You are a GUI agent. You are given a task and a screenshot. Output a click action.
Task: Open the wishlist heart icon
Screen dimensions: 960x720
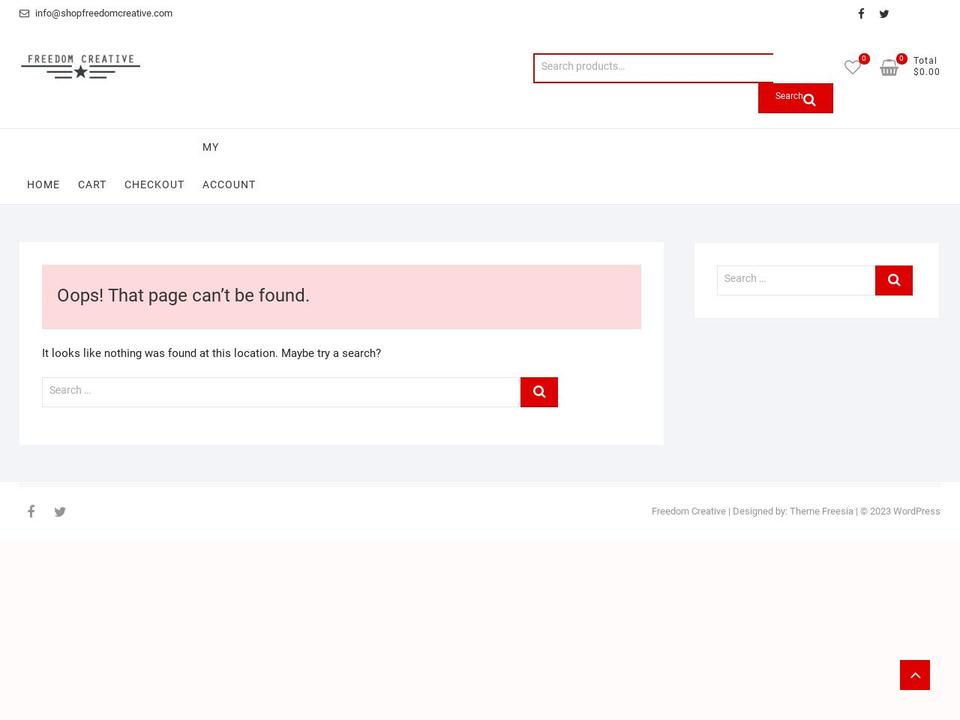pyautogui.click(x=852, y=67)
